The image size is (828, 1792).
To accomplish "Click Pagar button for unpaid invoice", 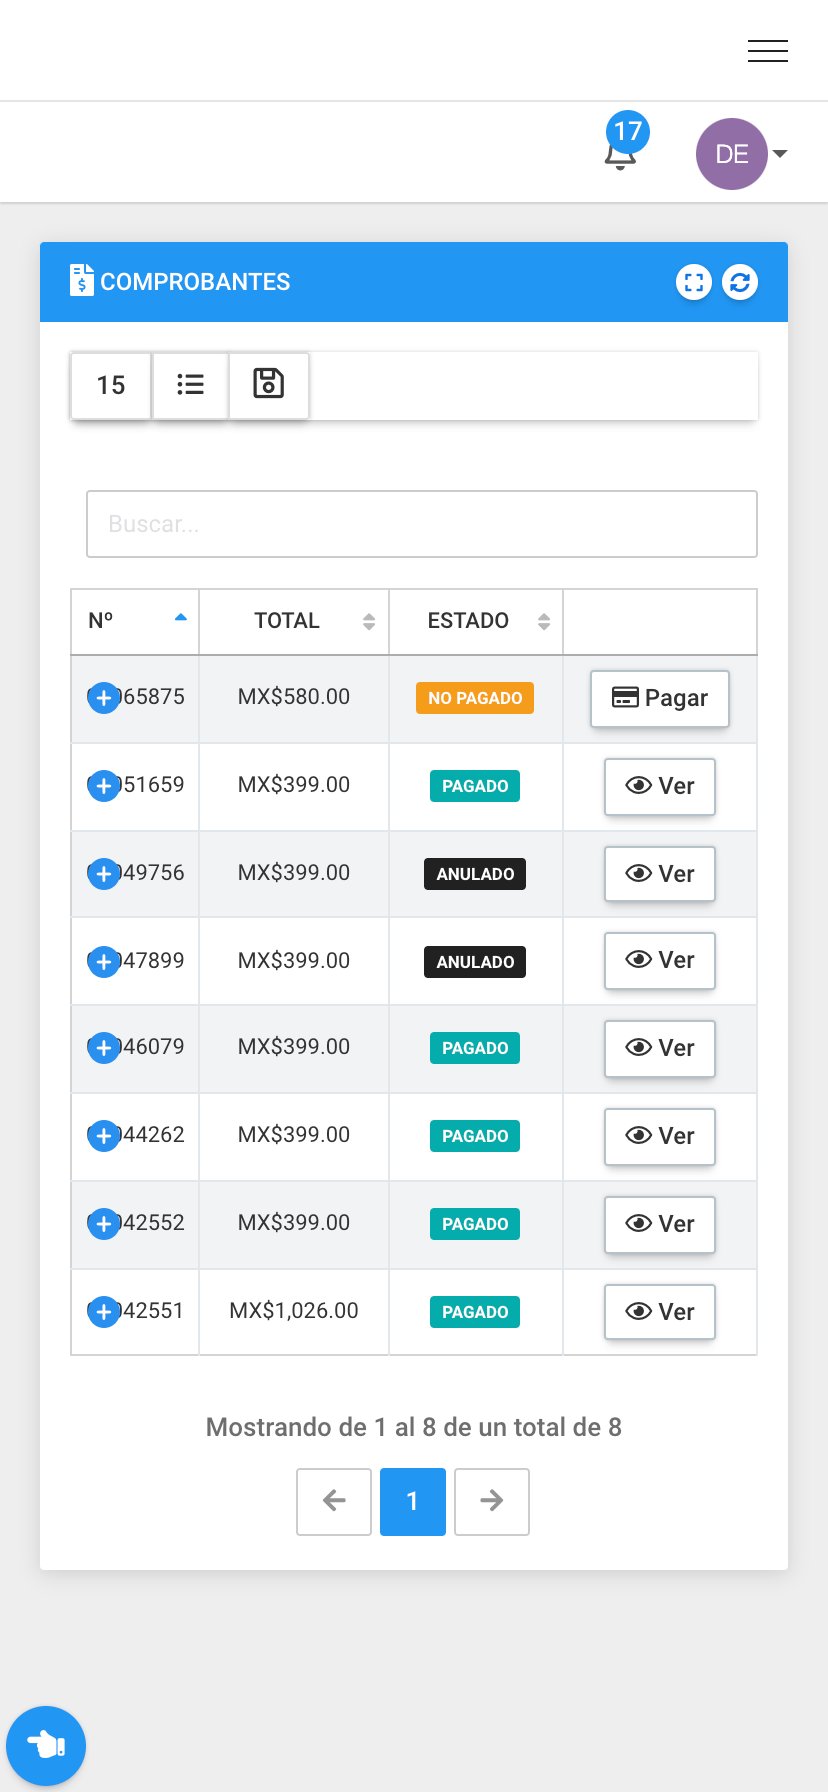I will point(660,698).
